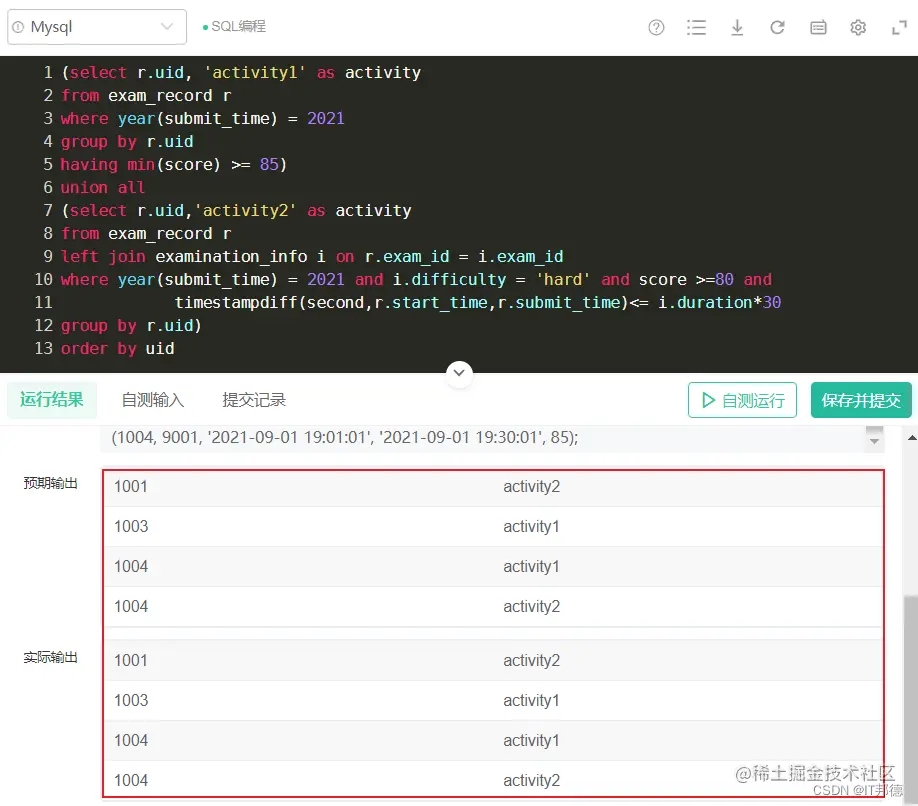Viewport: 918px width, 806px height.
Task: Click the SQL编程 label
Action: 238,26
